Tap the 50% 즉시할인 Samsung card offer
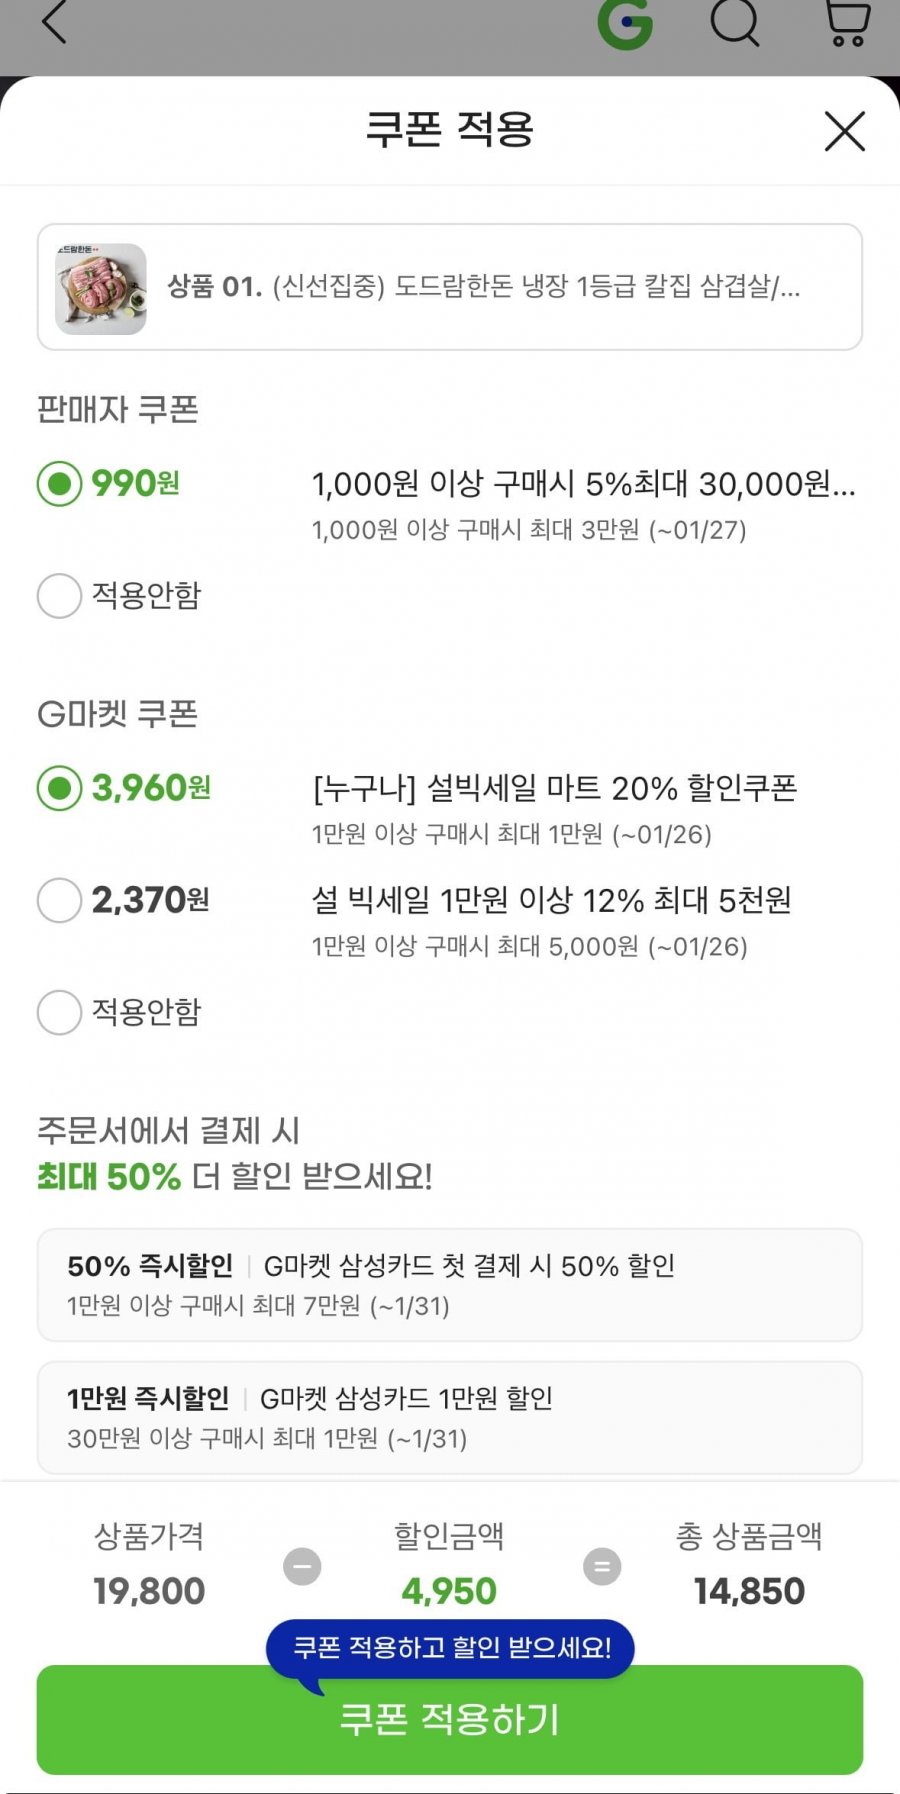The height and width of the screenshot is (1794, 900). [x=450, y=1285]
